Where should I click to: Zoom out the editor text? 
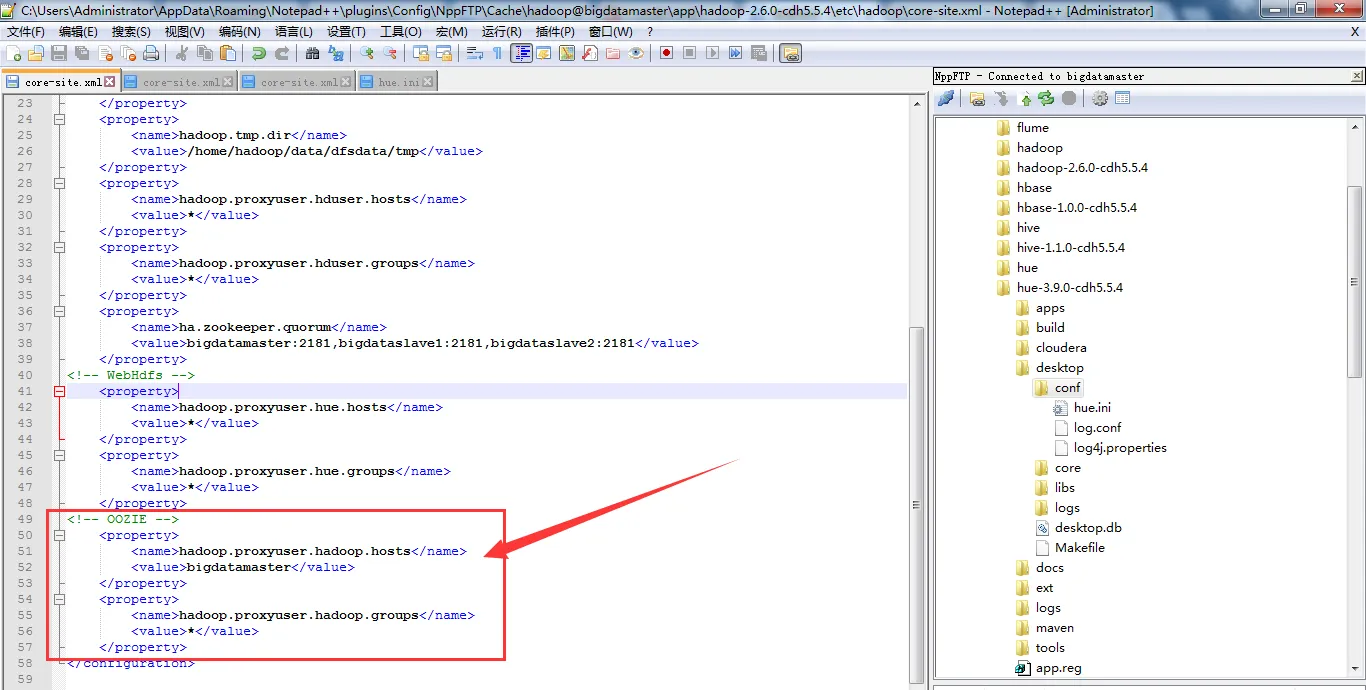pos(390,53)
